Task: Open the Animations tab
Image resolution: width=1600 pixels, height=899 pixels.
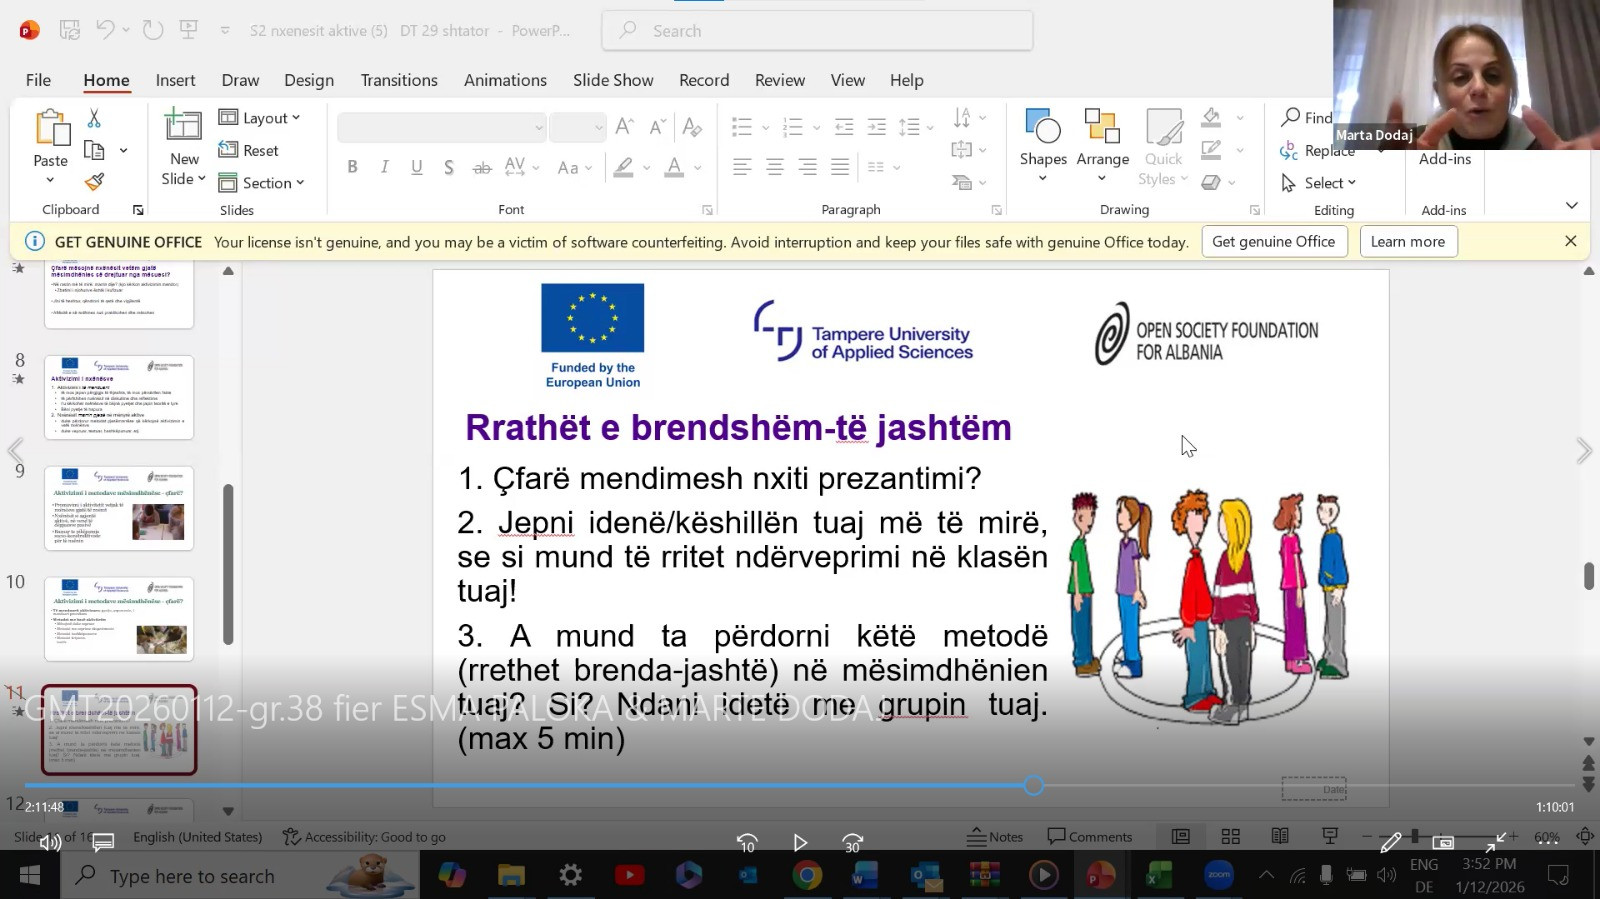Action: 505,80
